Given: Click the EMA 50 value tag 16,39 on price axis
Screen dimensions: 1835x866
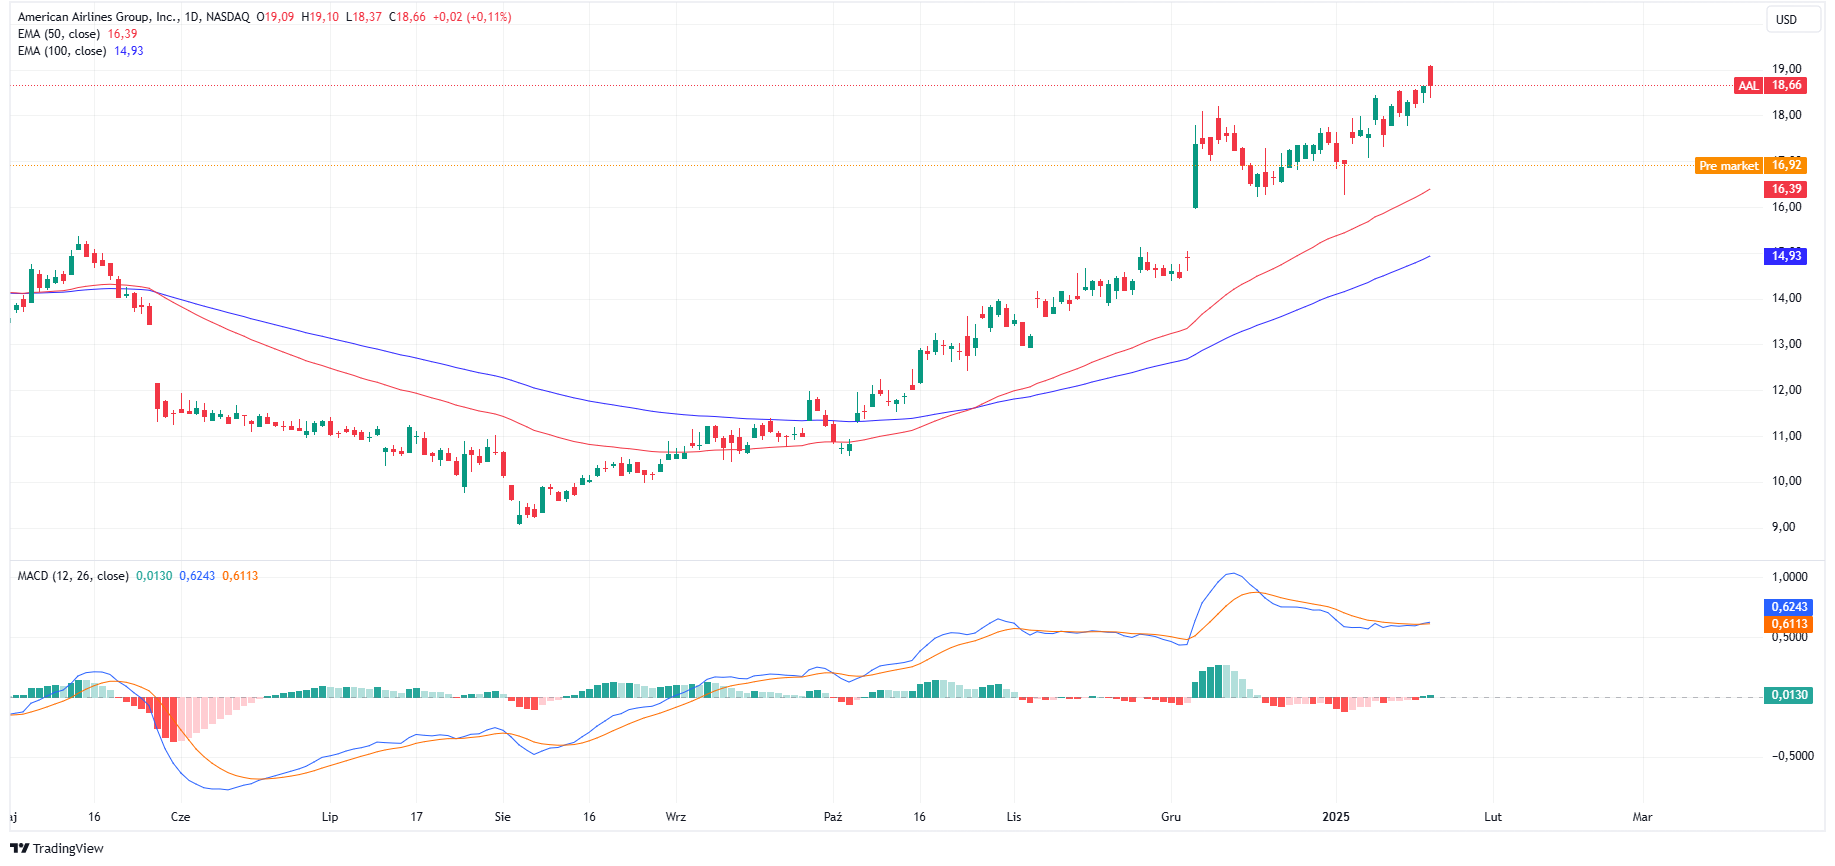Looking at the screenshot, I should pos(1787,189).
